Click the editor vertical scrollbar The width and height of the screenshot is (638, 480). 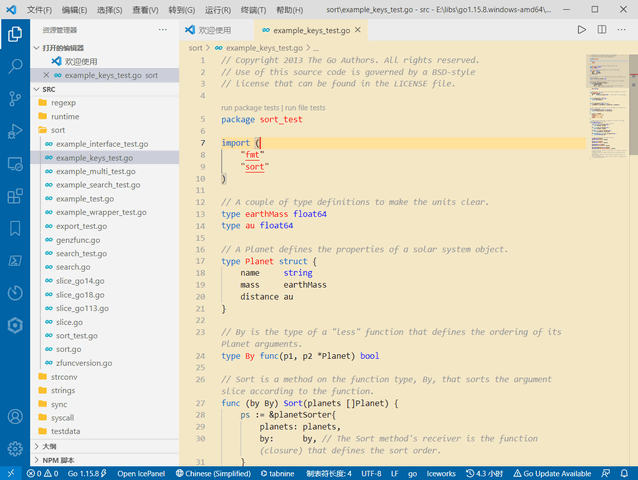pos(634,105)
